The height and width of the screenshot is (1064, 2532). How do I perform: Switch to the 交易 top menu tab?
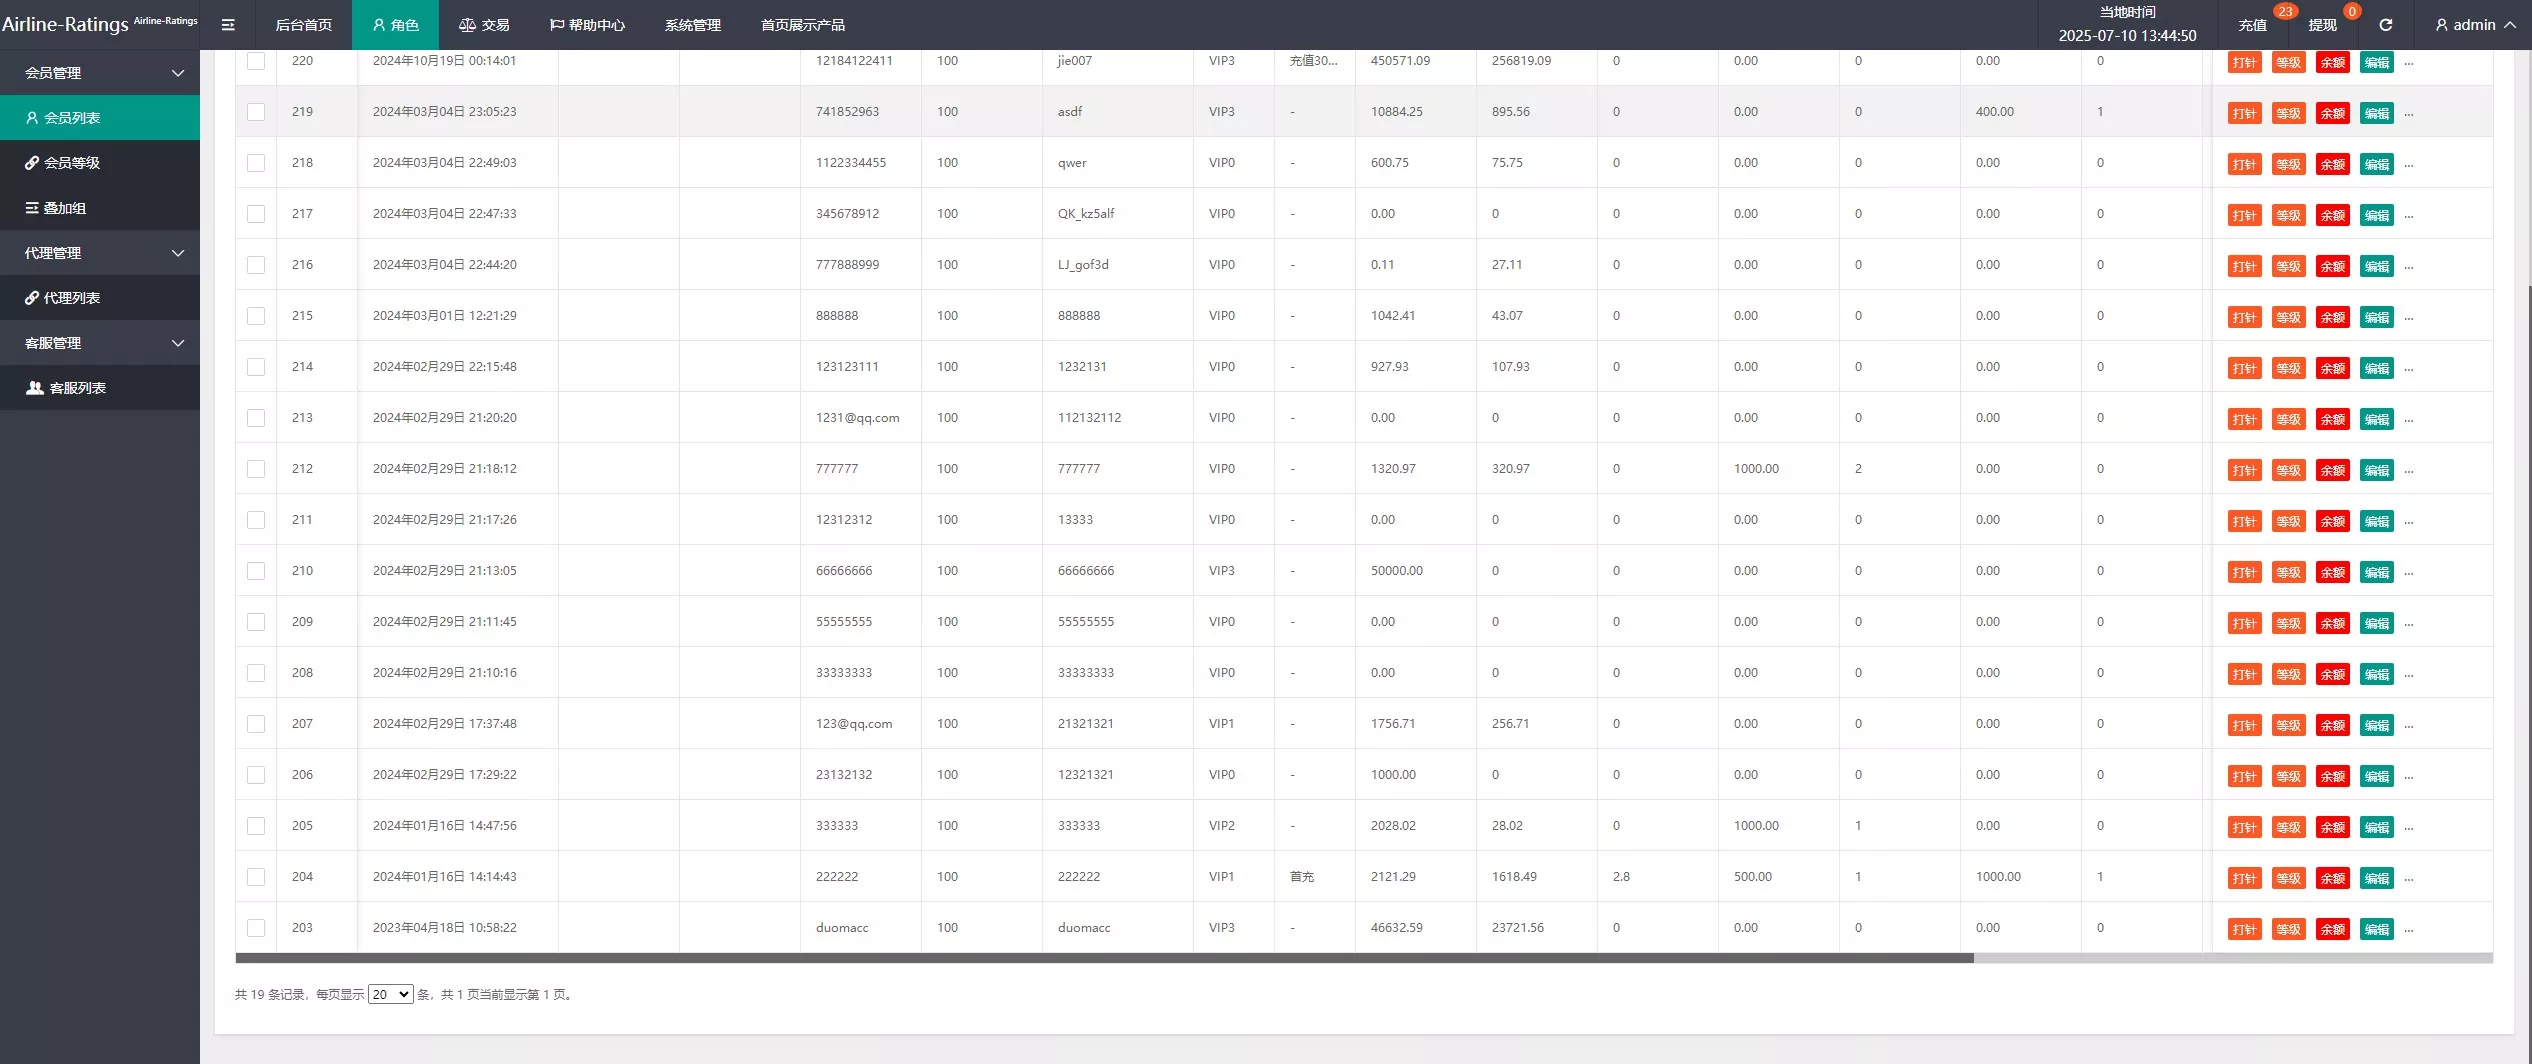tap(484, 25)
